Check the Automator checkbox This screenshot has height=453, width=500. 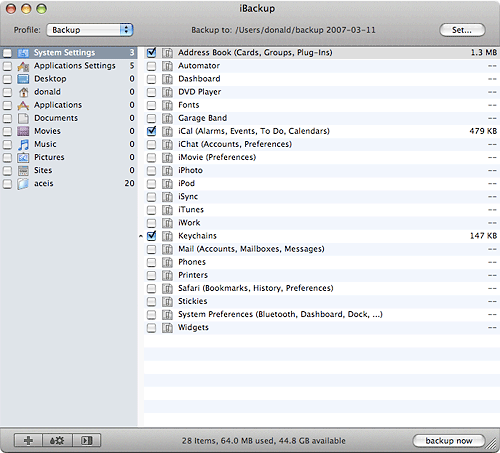pos(151,66)
